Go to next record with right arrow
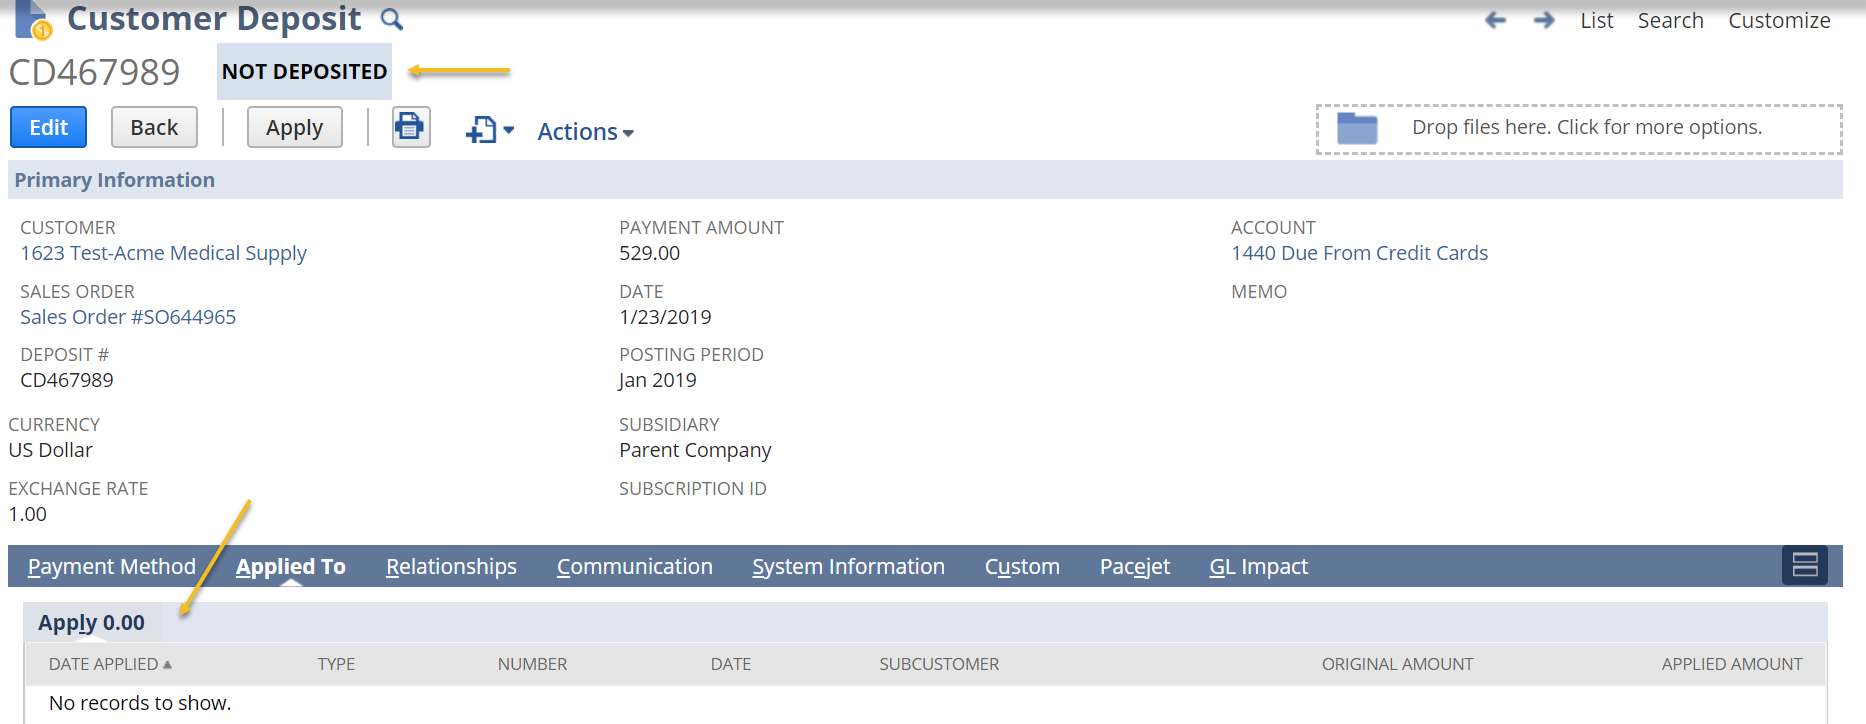The image size is (1866, 724). click(x=1544, y=20)
